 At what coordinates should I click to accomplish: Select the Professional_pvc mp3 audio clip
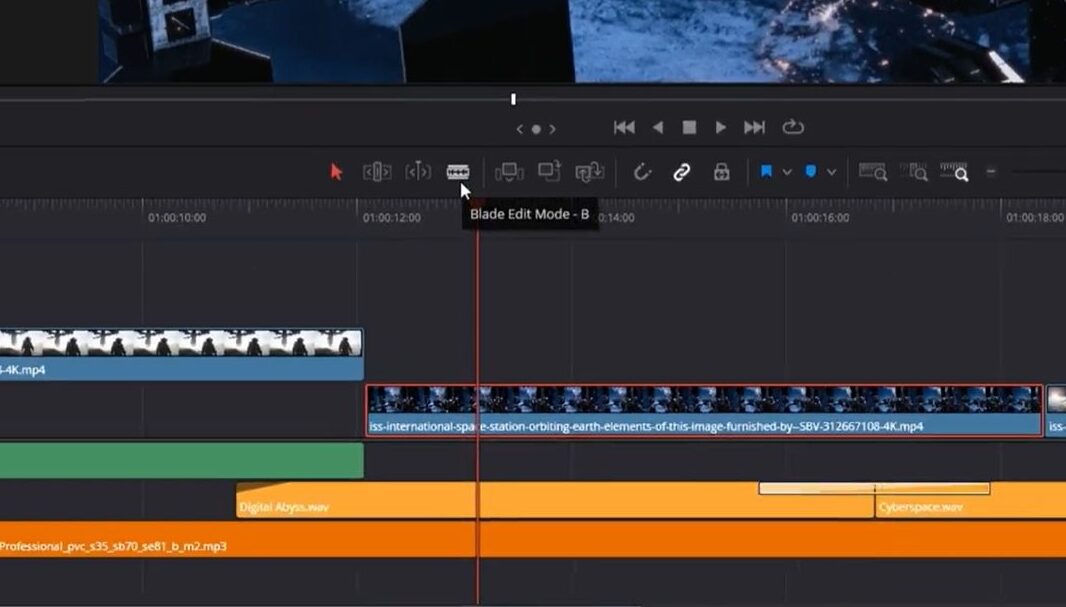tap(533, 540)
